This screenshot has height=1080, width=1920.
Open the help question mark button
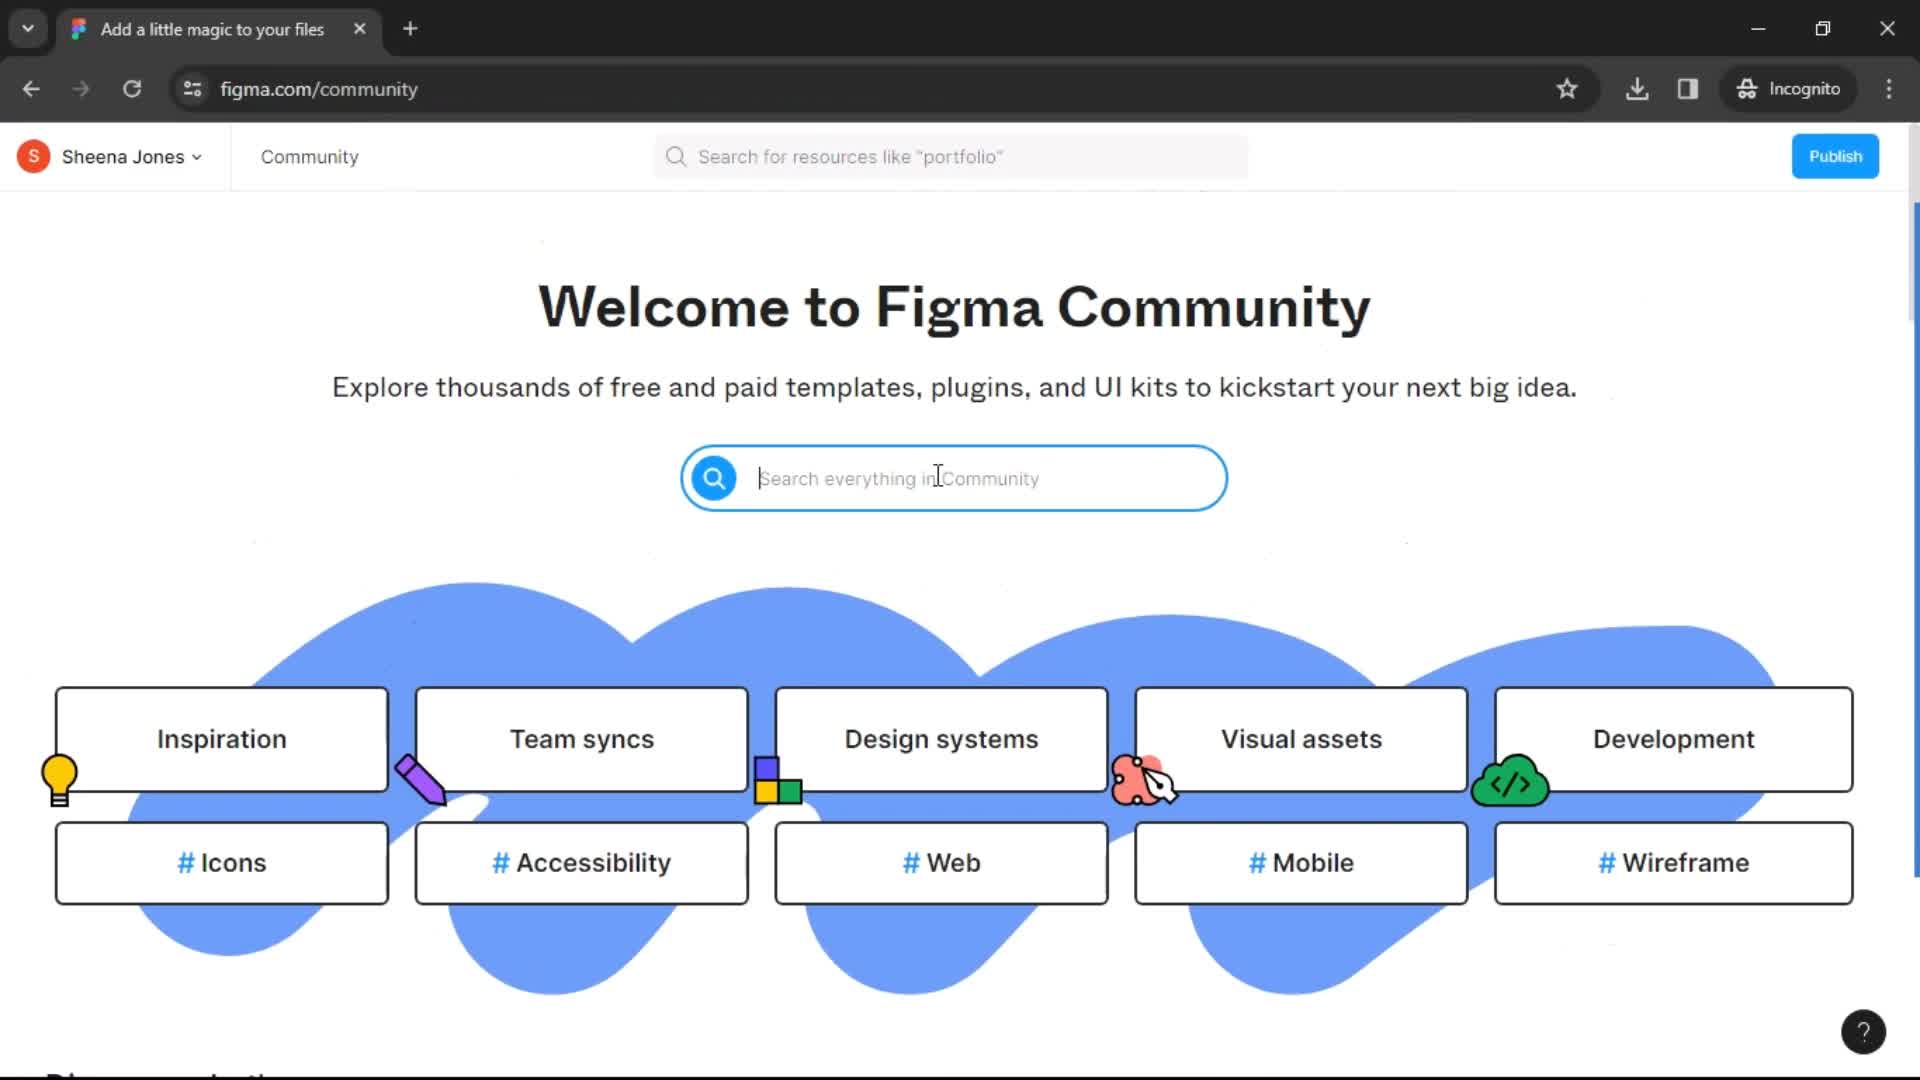coord(1863,1032)
